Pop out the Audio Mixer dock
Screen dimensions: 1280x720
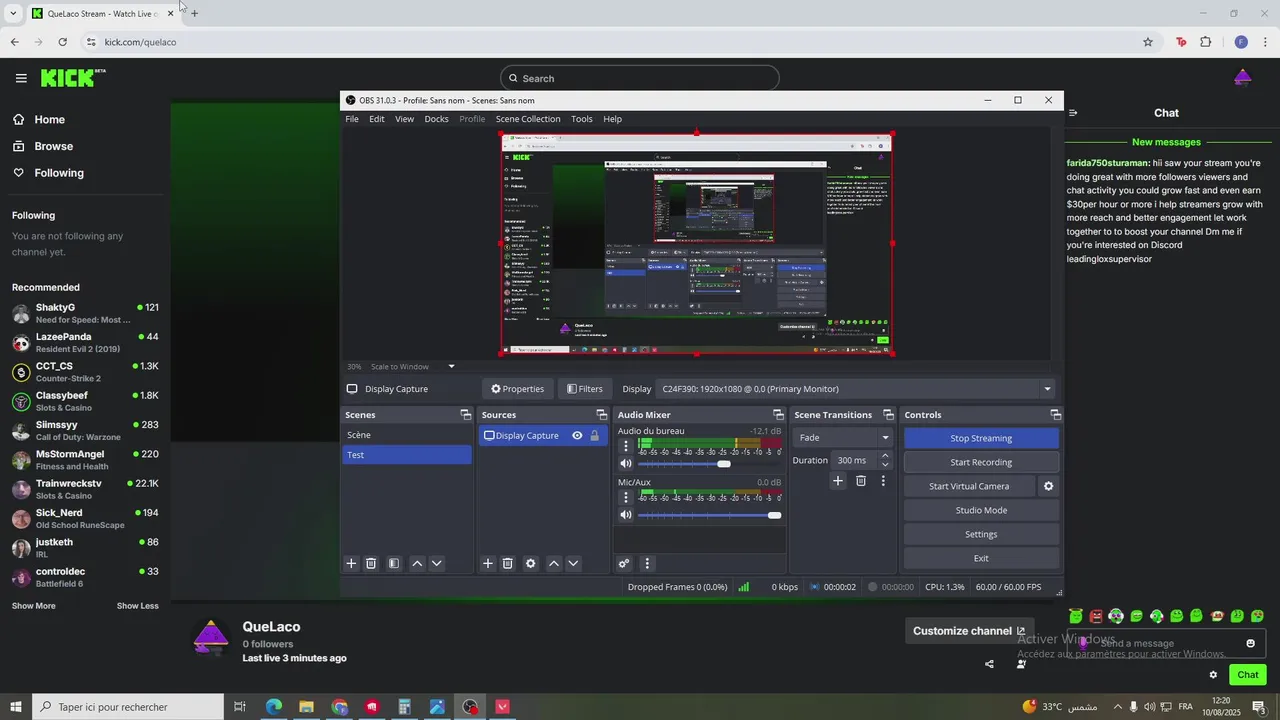[778, 414]
